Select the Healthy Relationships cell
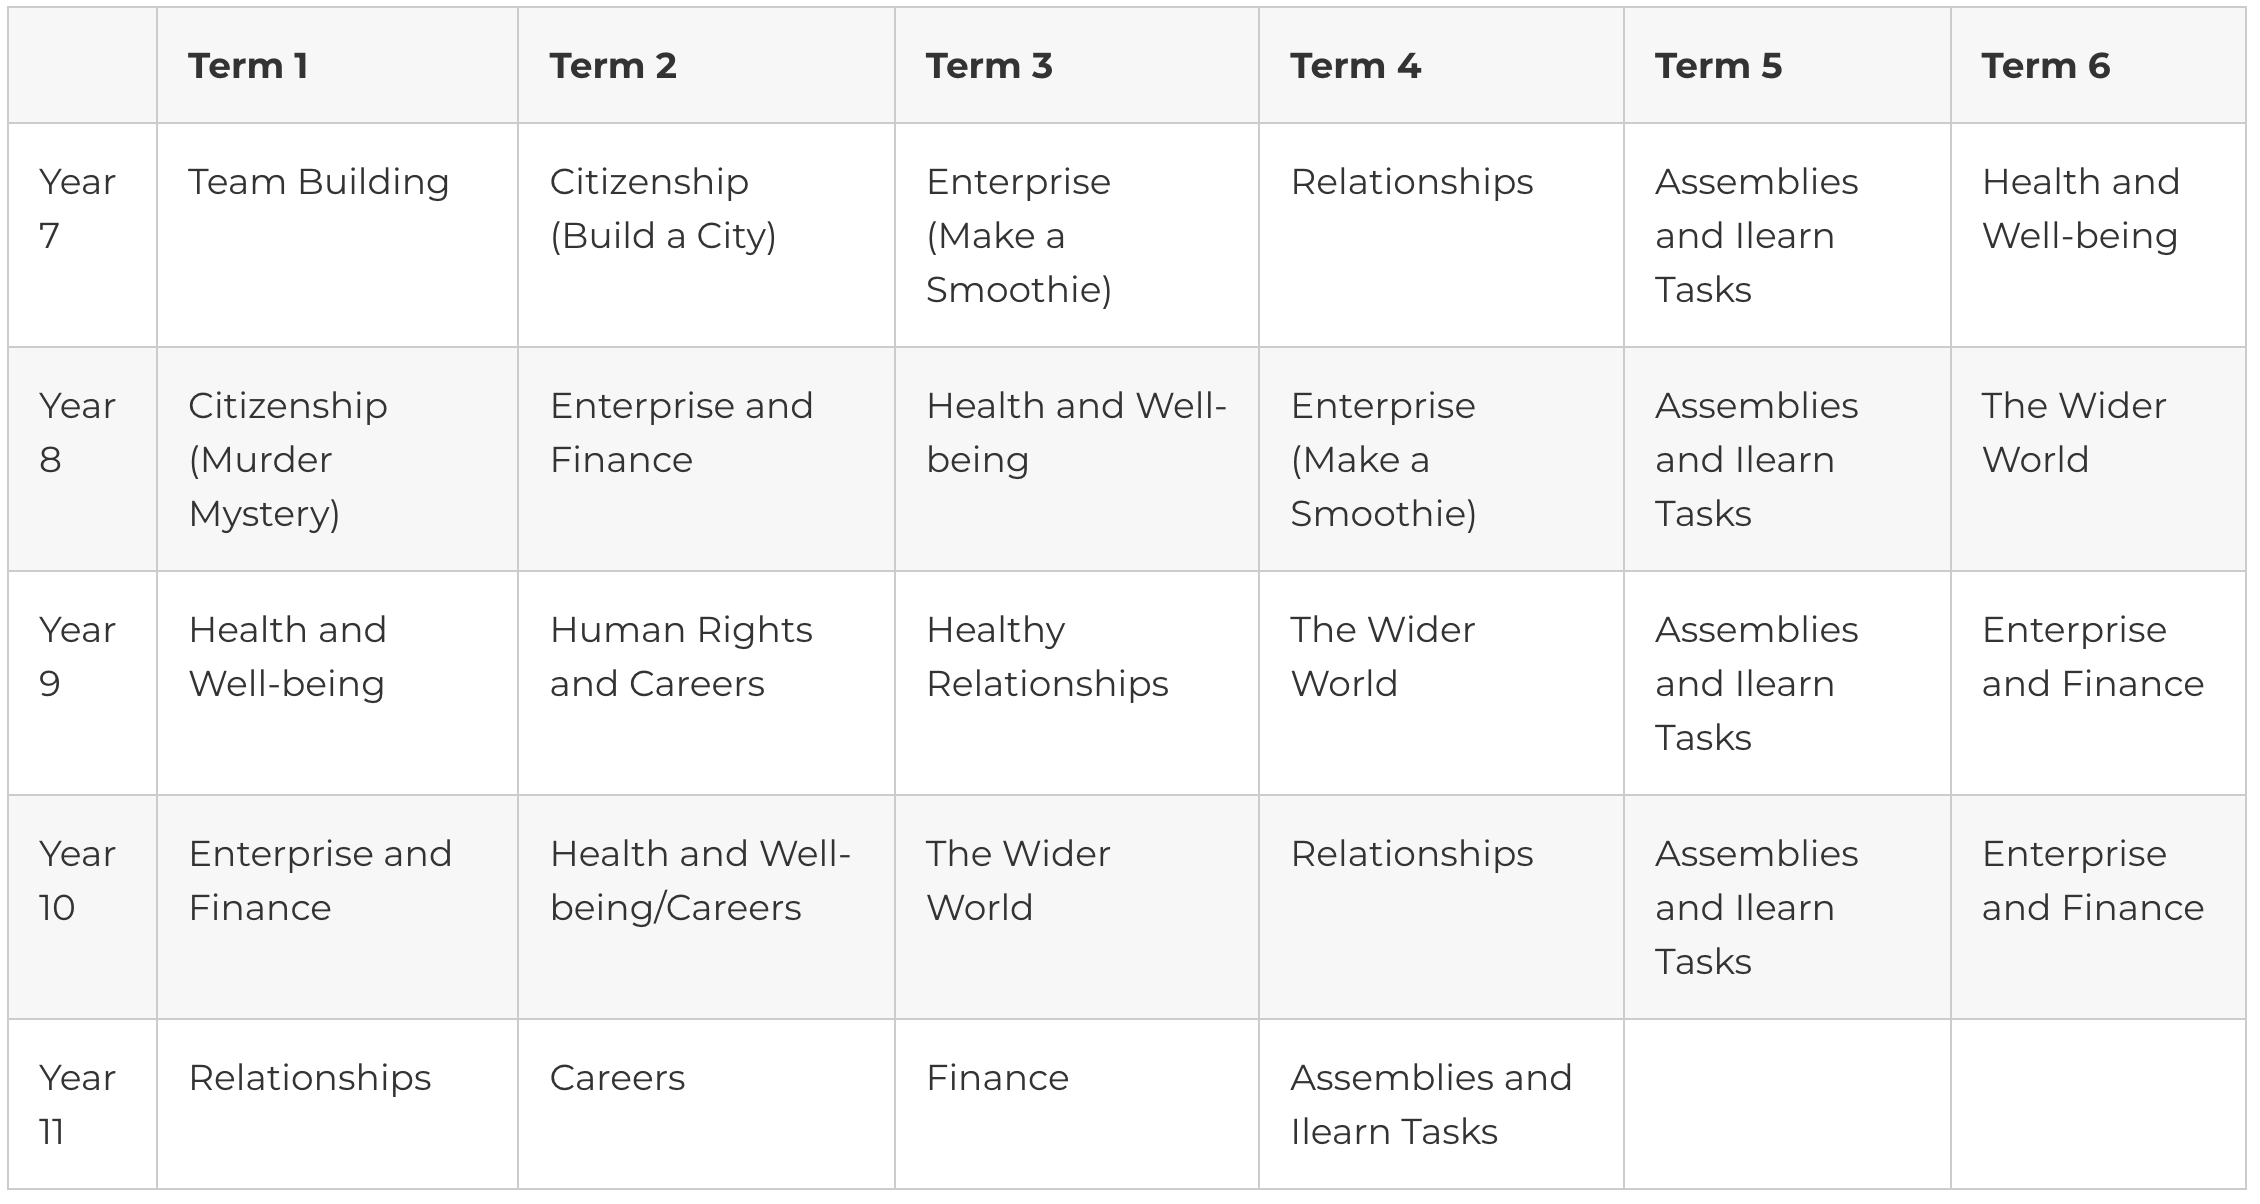2260x1204 pixels. (1047, 657)
